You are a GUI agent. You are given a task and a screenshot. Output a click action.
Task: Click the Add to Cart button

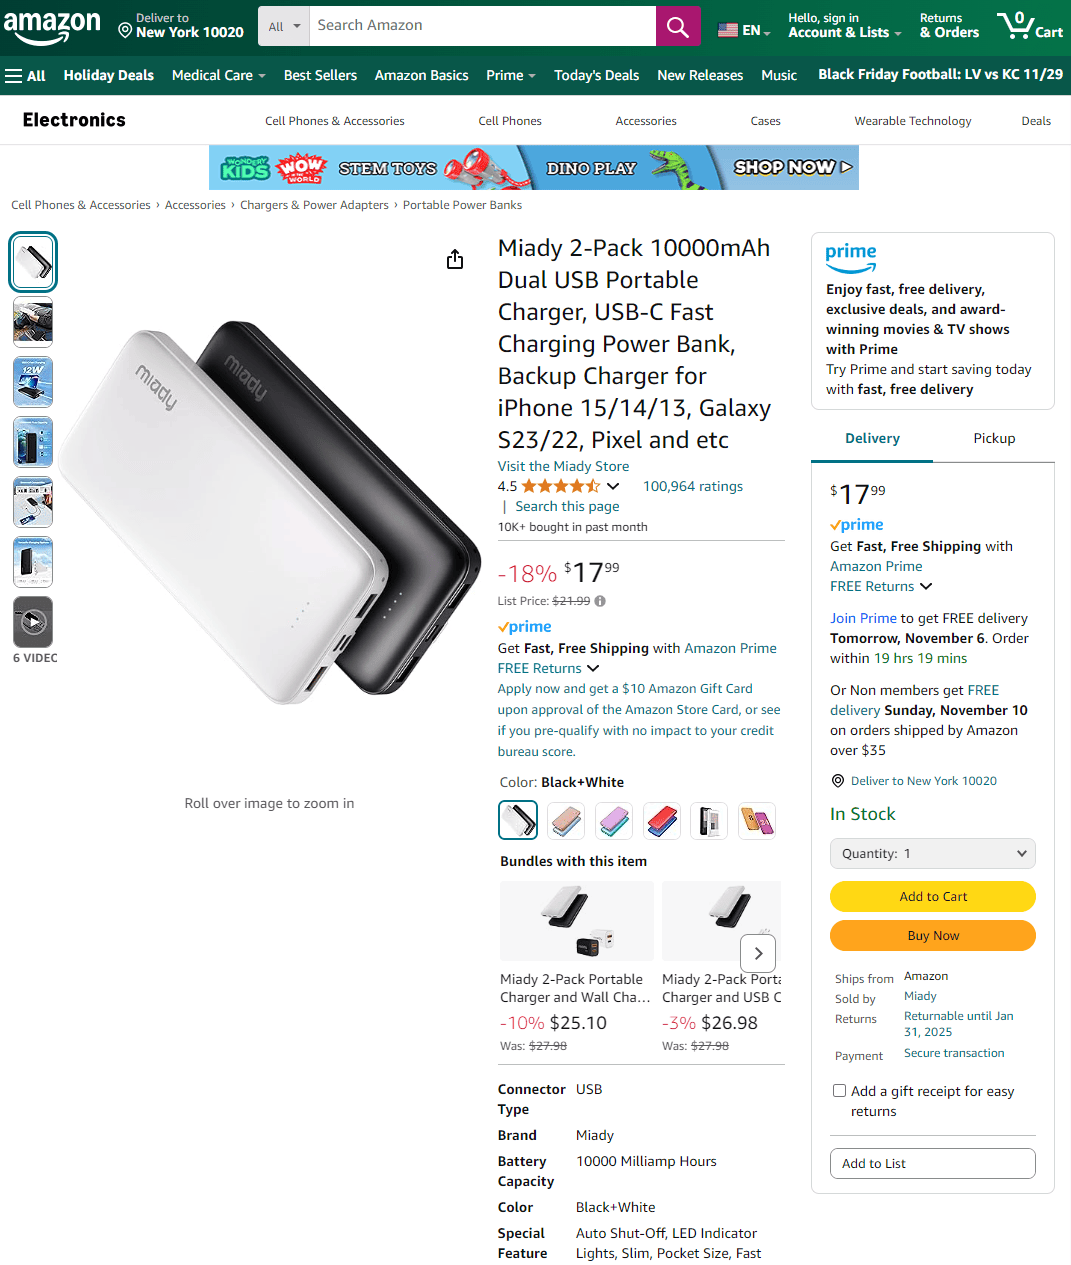click(x=932, y=896)
